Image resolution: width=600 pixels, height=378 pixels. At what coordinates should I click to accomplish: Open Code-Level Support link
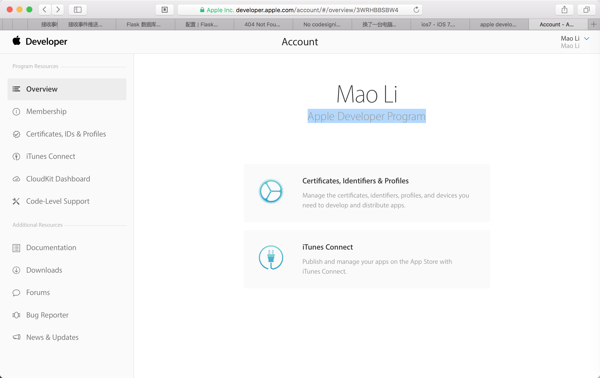57,201
